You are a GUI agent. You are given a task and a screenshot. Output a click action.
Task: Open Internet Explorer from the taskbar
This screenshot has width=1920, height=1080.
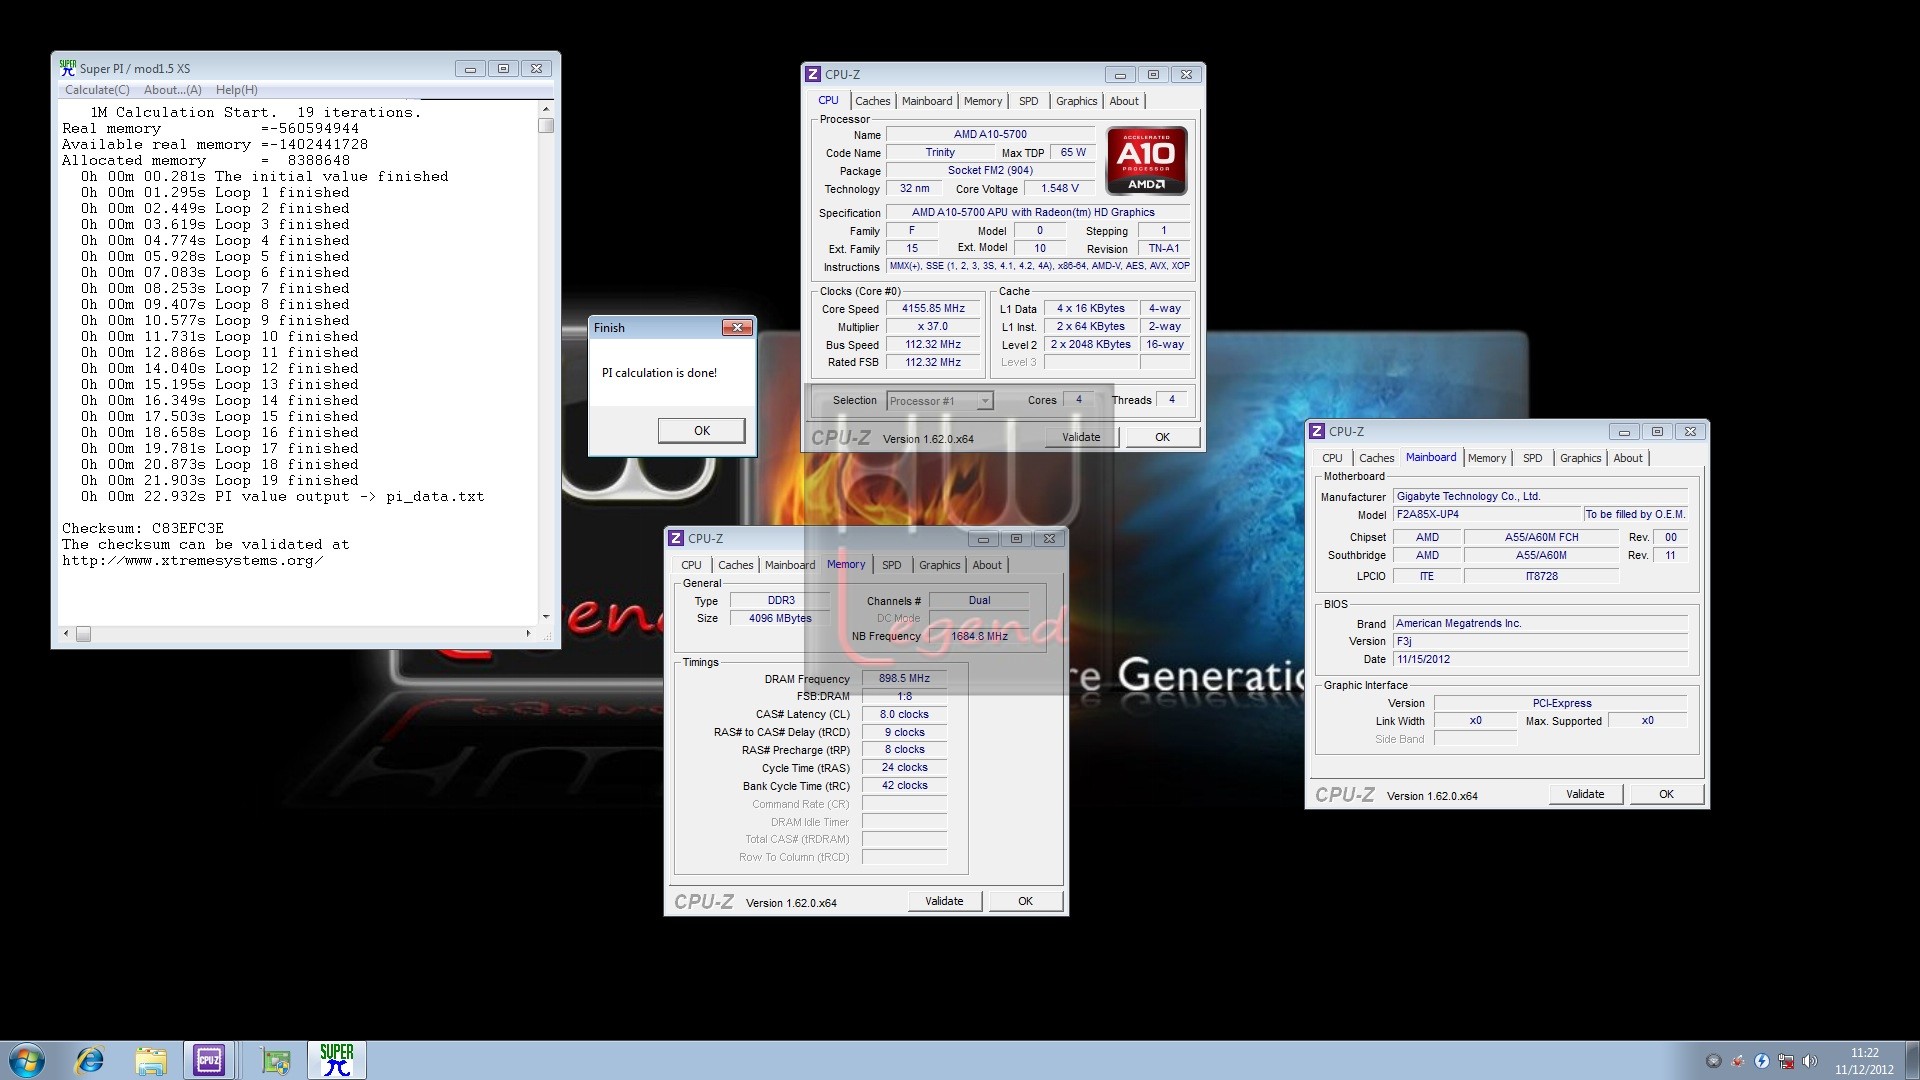click(x=90, y=1060)
